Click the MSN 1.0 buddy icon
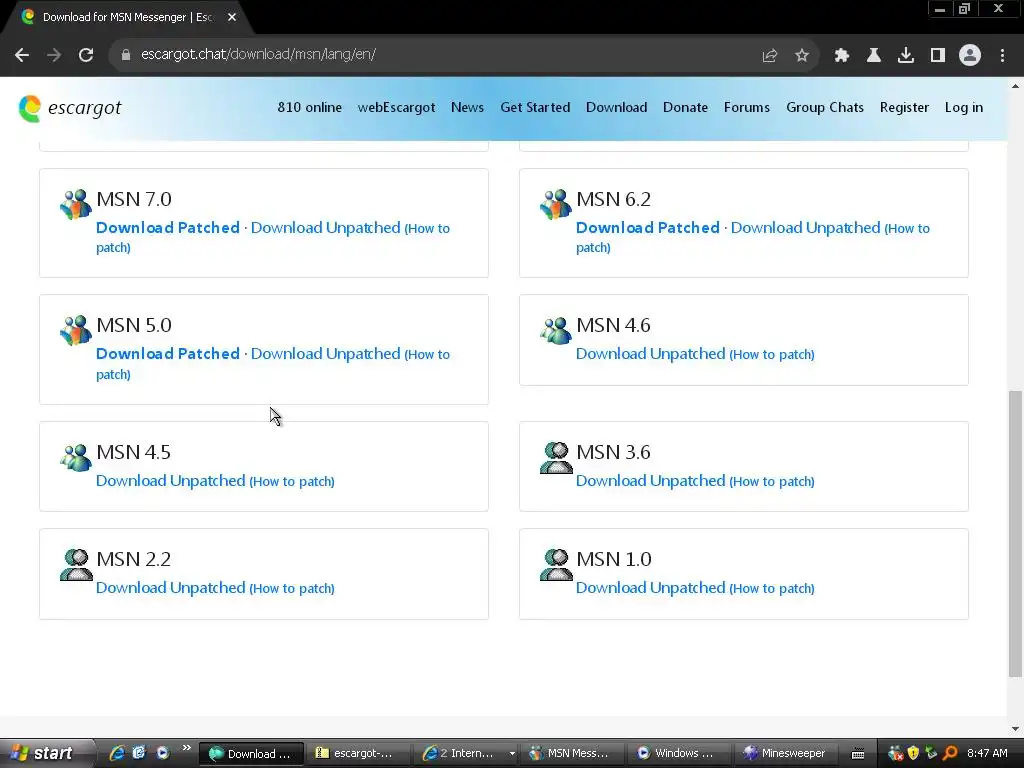The width and height of the screenshot is (1024, 768). point(556,564)
